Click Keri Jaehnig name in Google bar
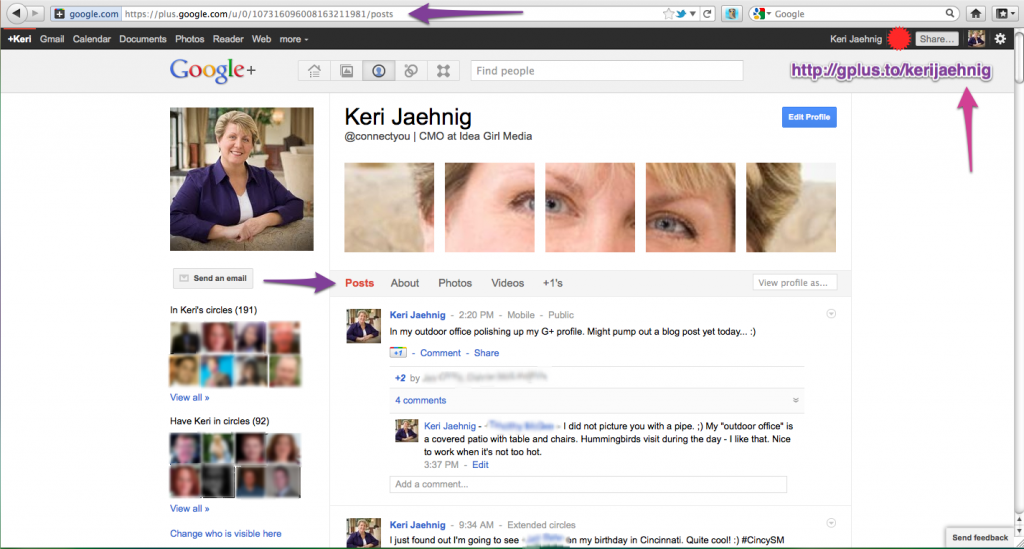This screenshot has height=549, width=1024. [856, 39]
